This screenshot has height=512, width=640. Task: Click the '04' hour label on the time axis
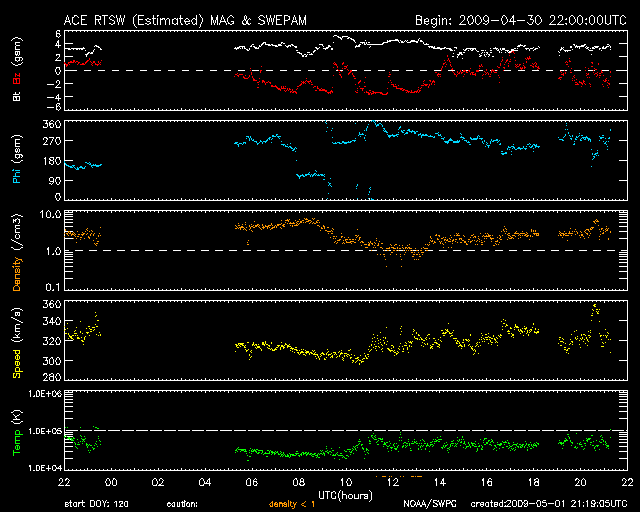click(205, 482)
